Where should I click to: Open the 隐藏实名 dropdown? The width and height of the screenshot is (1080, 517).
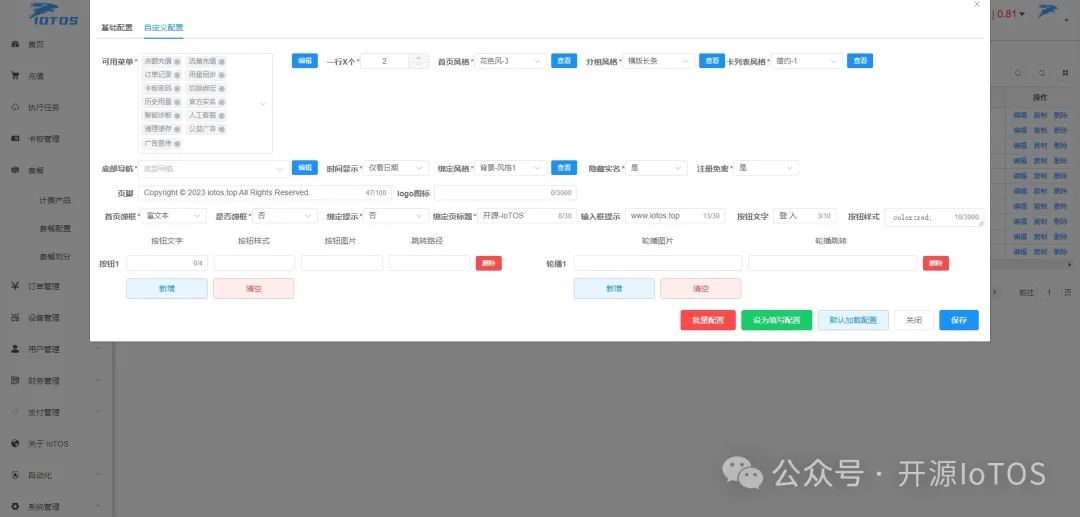[x=656, y=168]
